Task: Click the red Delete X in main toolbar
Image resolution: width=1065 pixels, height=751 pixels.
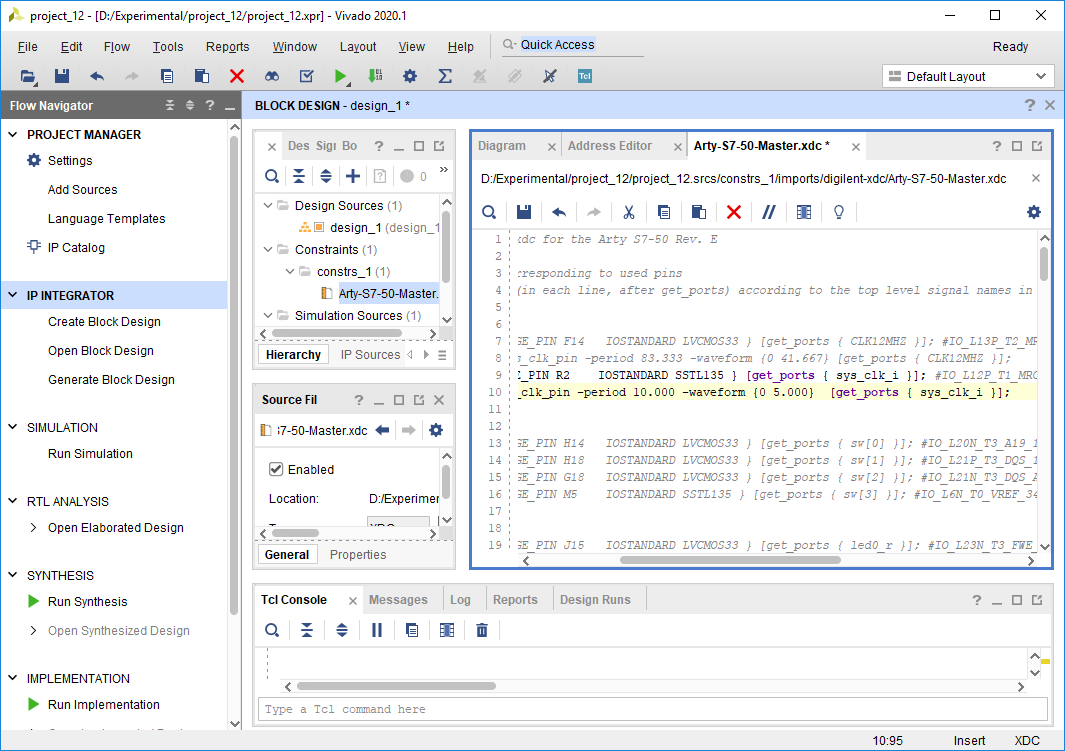Action: click(236, 76)
